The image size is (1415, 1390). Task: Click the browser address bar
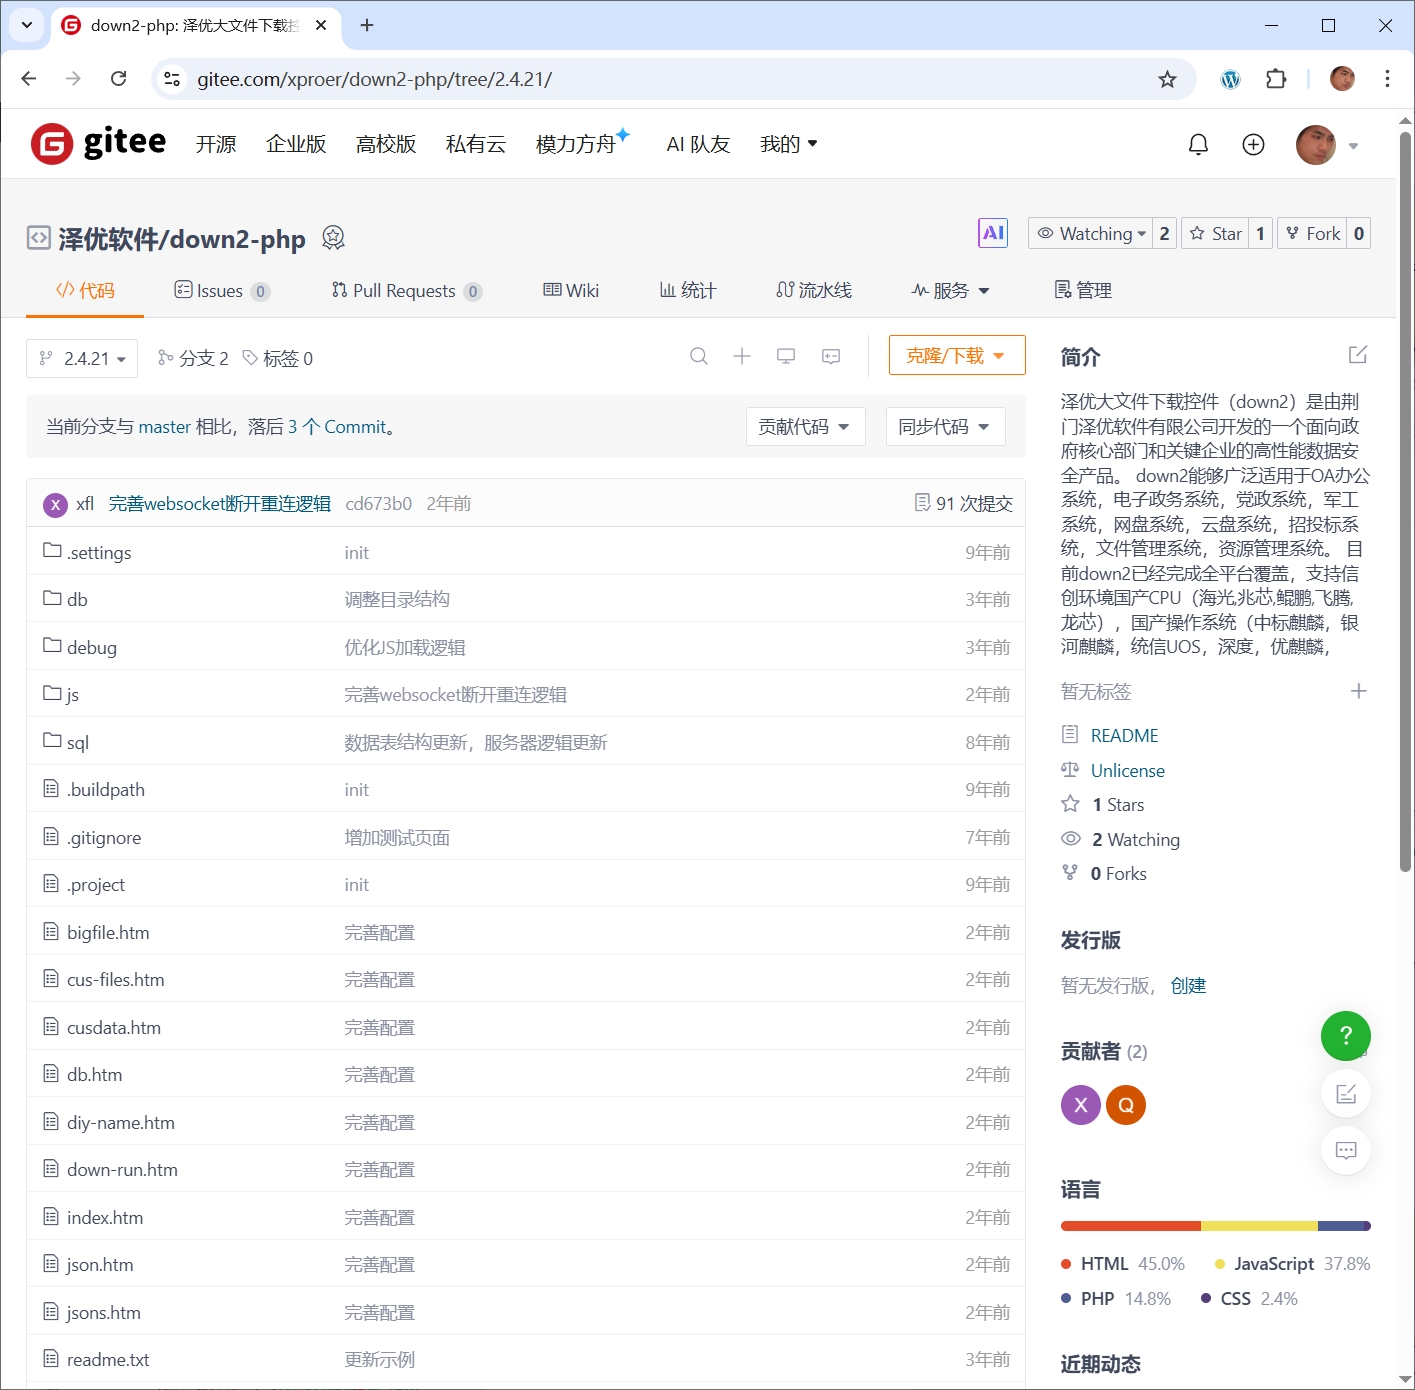[x=660, y=79]
